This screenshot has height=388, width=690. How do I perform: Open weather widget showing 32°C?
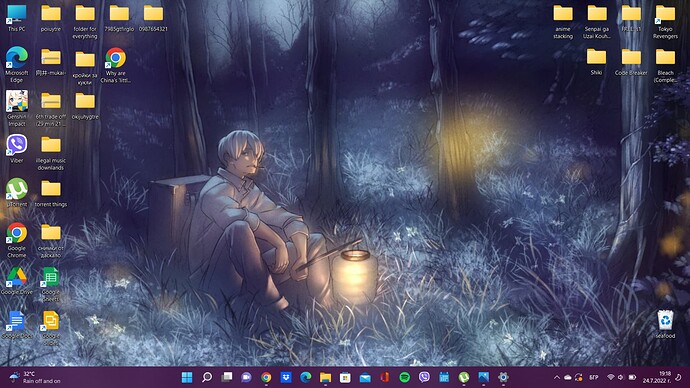coord(35,377)
